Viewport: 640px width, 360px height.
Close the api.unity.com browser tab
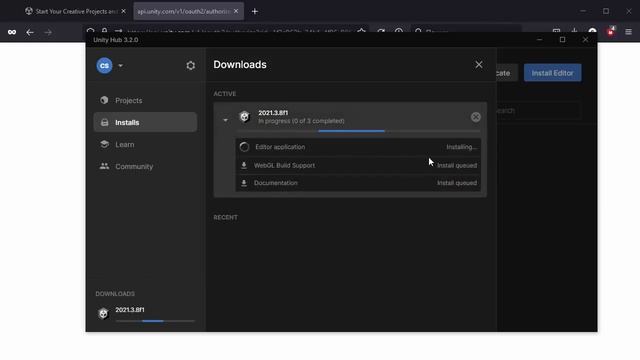(236, 11)
